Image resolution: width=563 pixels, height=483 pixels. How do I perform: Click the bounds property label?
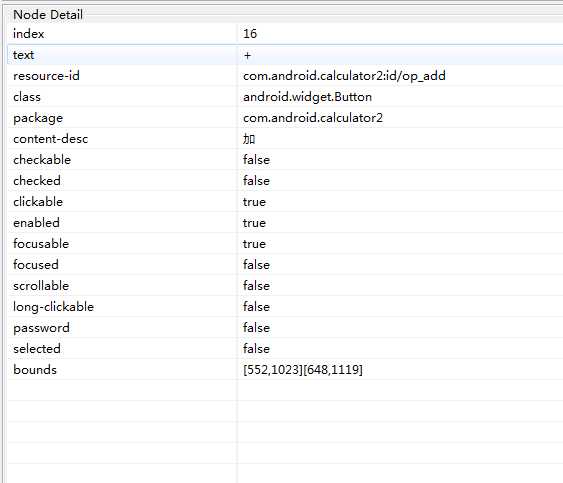35,370
